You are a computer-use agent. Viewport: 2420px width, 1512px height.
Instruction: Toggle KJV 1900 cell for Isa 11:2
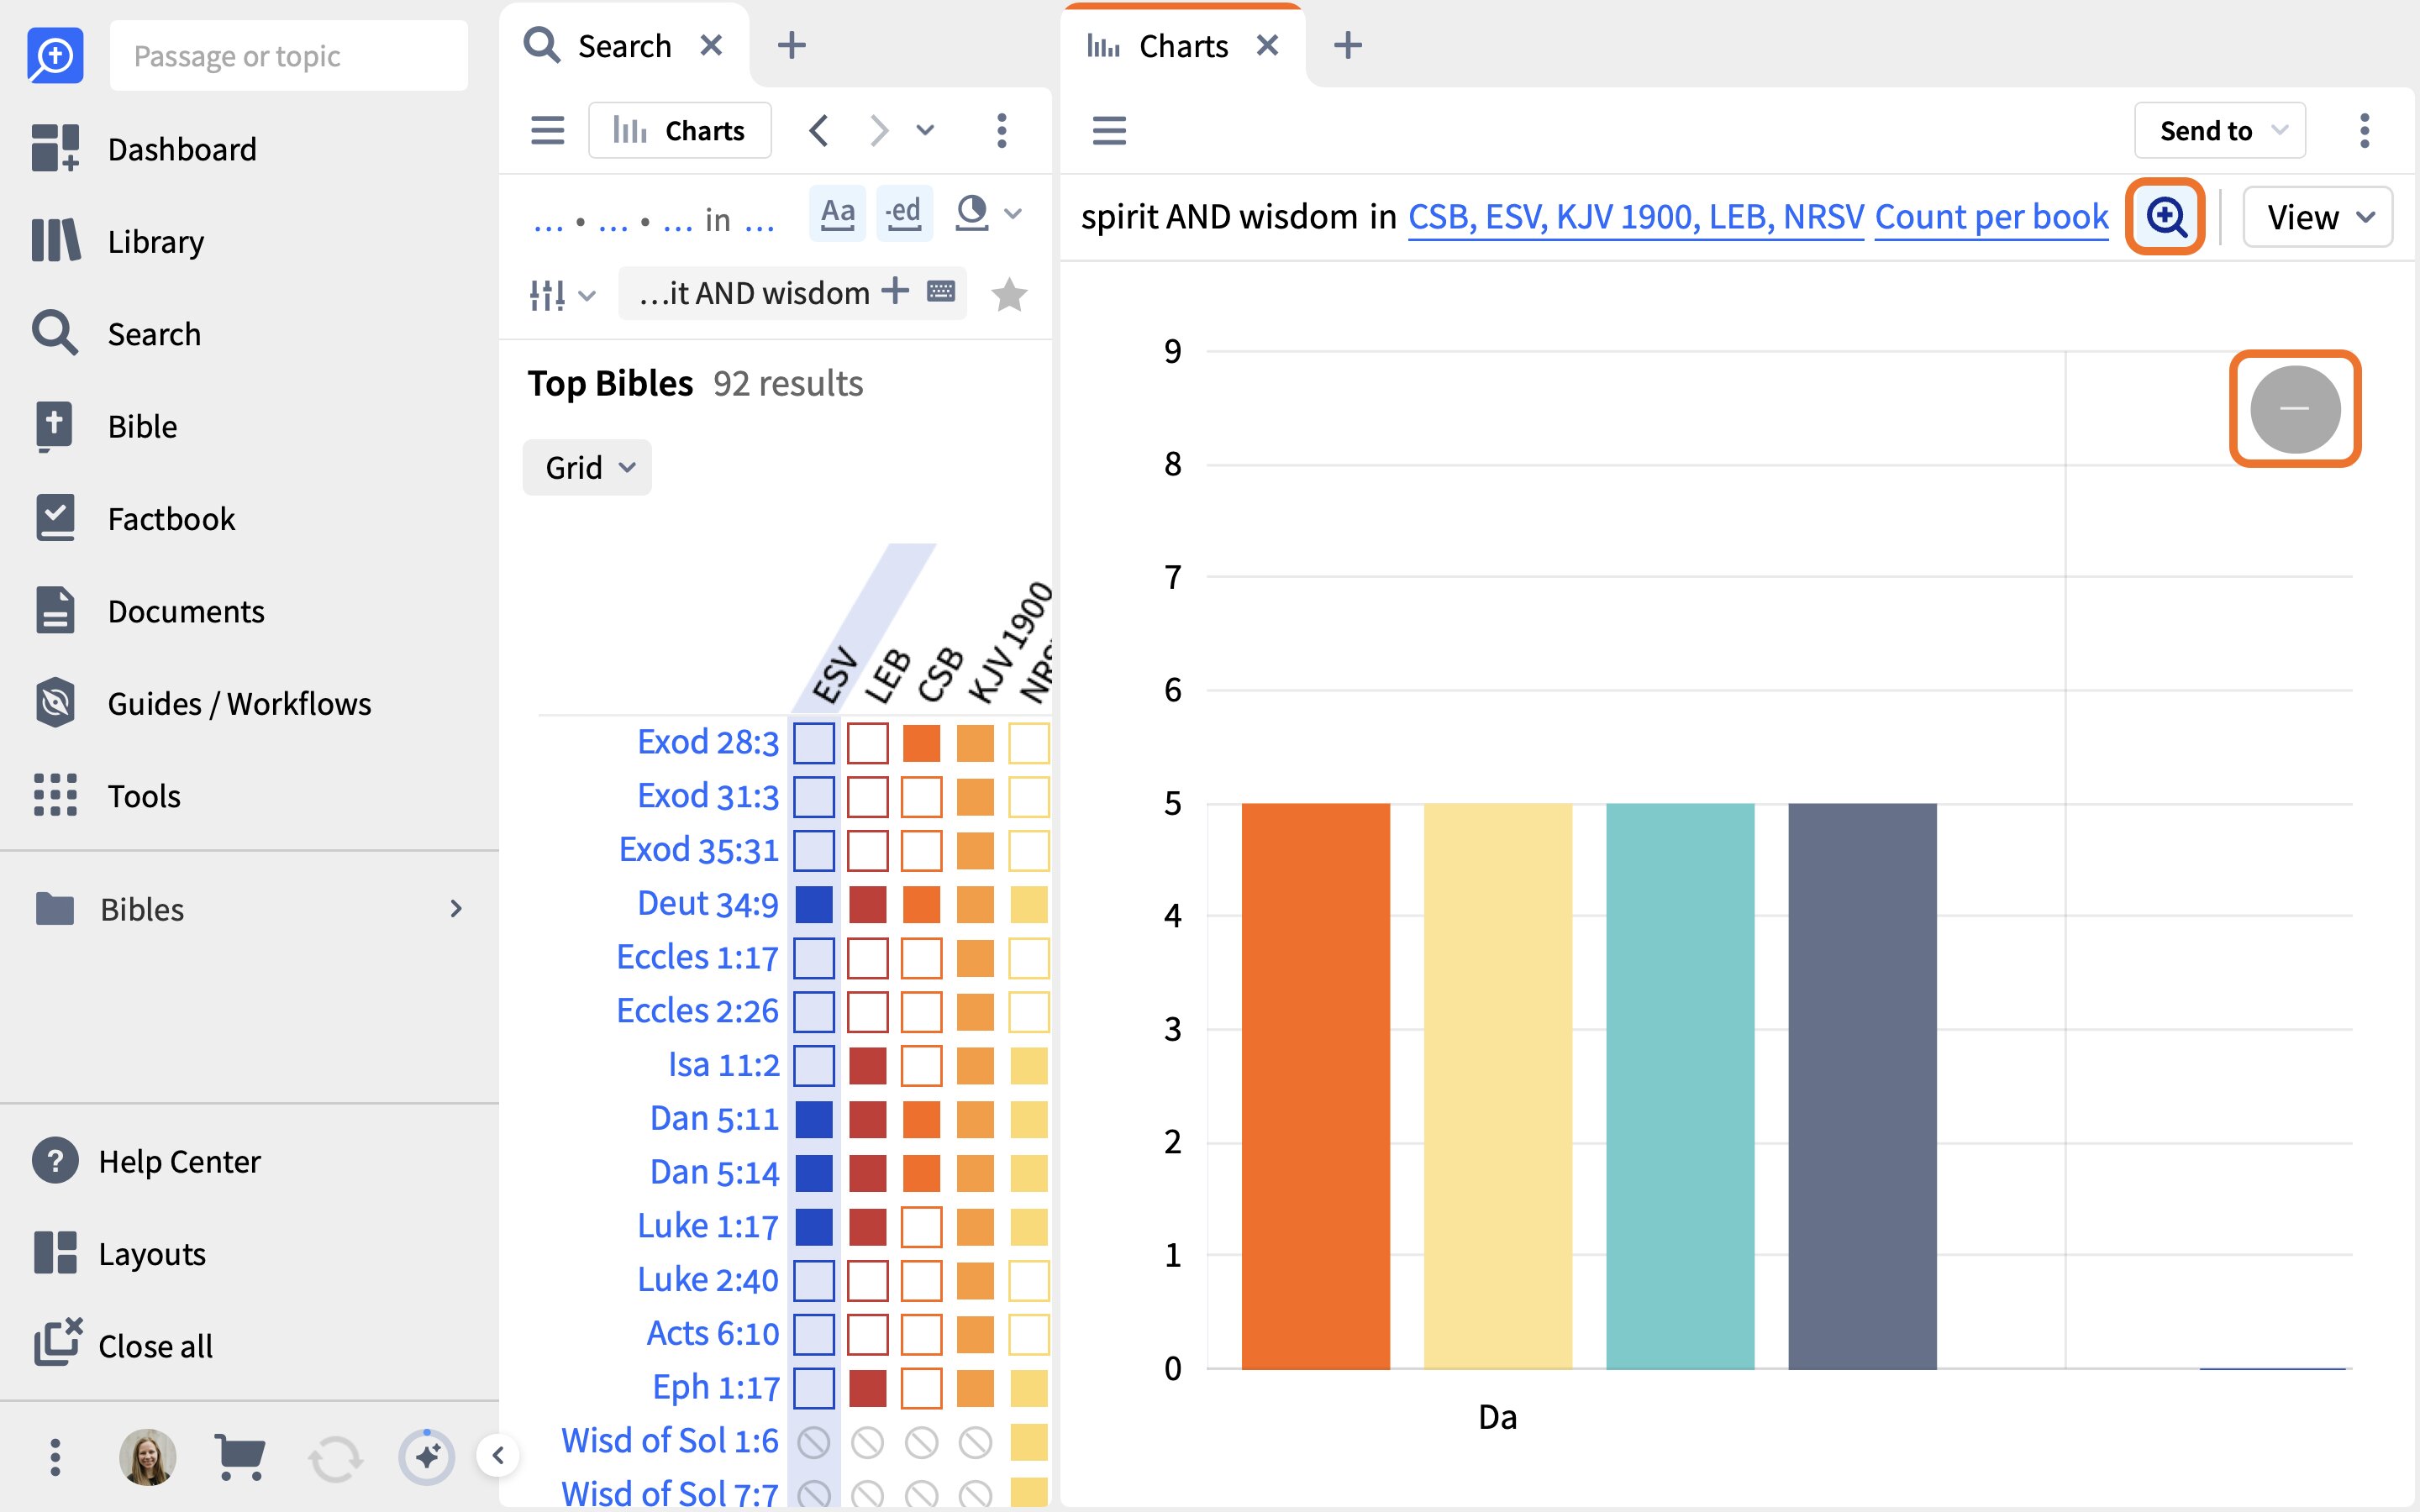[975, 1065]
